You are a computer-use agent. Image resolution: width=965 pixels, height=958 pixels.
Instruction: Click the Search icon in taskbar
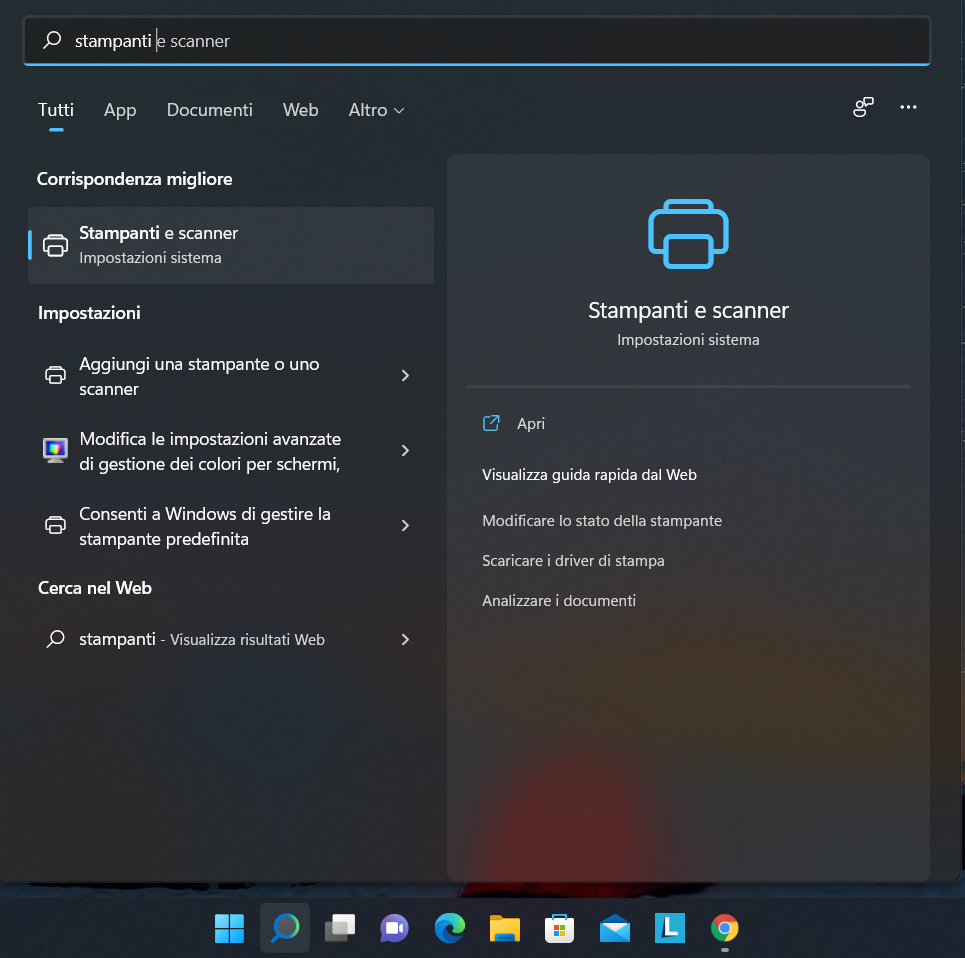tap(285, 928)
